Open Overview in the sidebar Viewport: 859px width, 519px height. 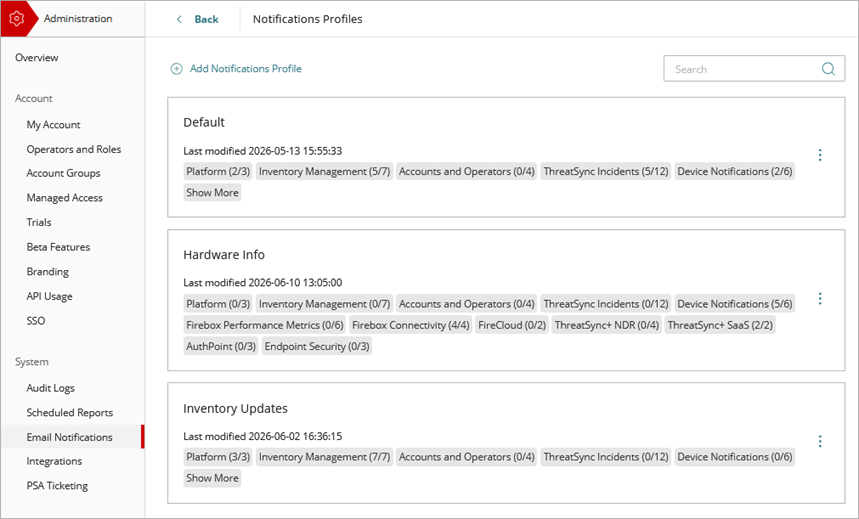click(x=37, y=58)
